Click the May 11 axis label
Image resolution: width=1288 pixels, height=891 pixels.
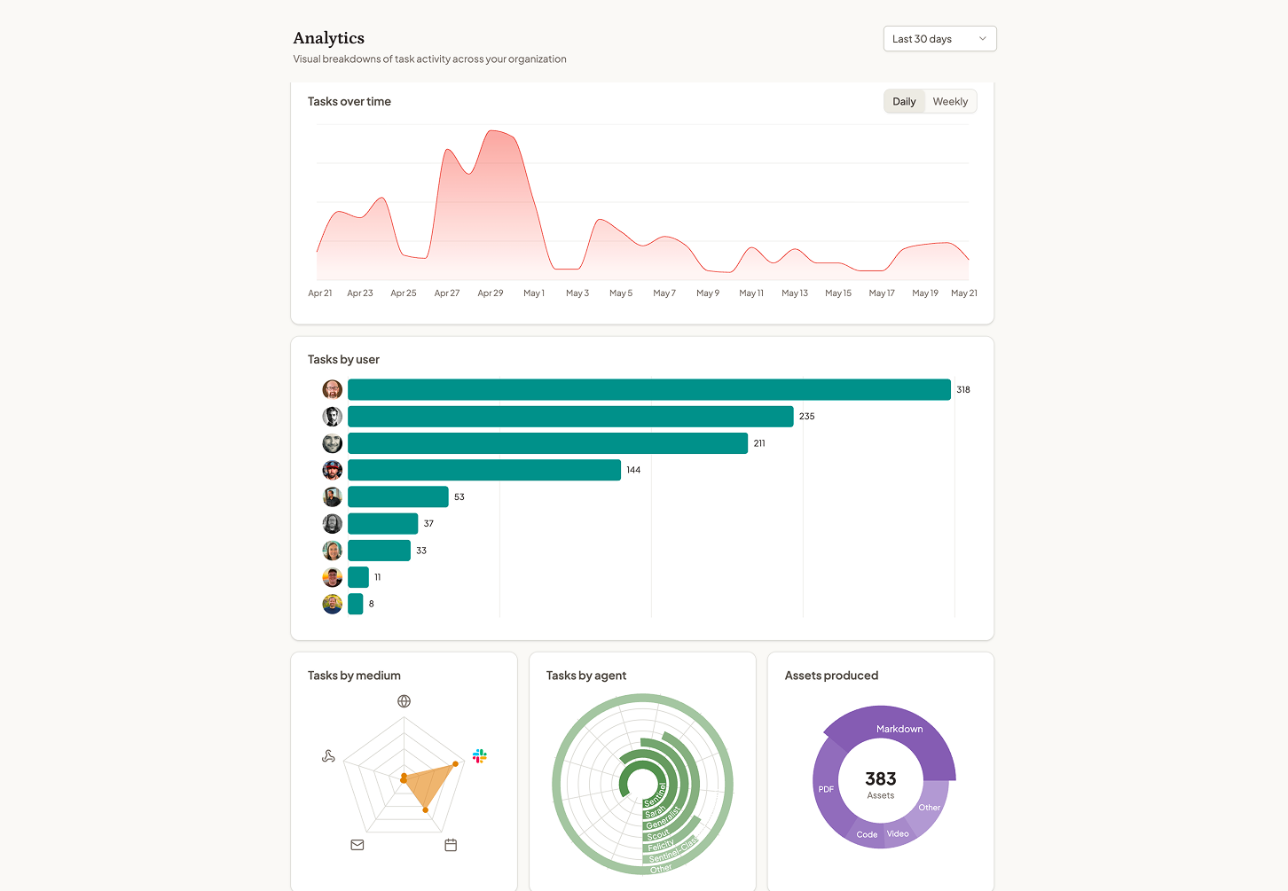click(751, 293)
